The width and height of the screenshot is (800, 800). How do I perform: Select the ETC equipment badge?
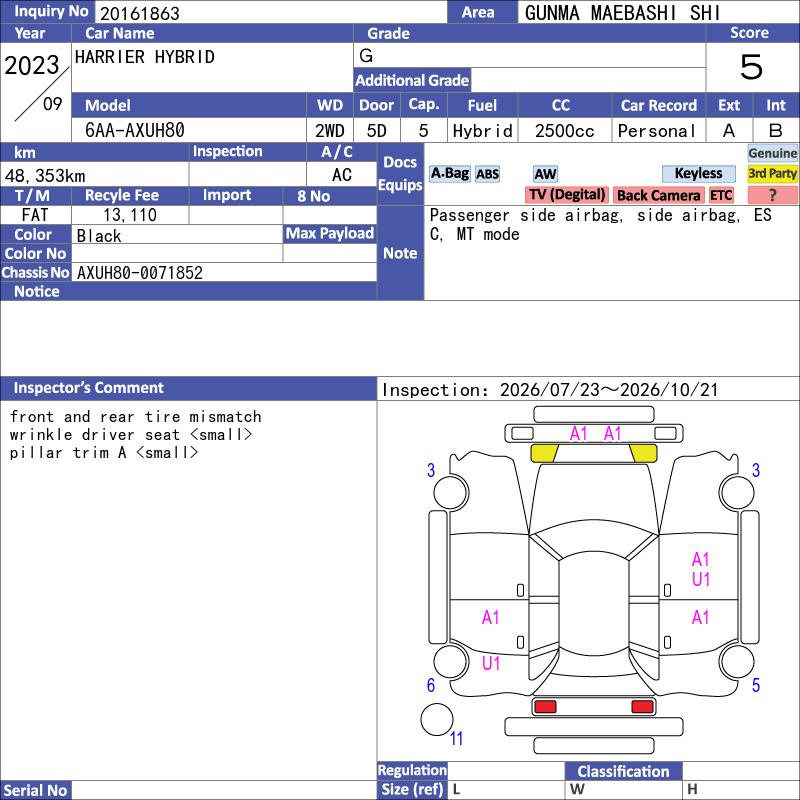coord(721,195)
